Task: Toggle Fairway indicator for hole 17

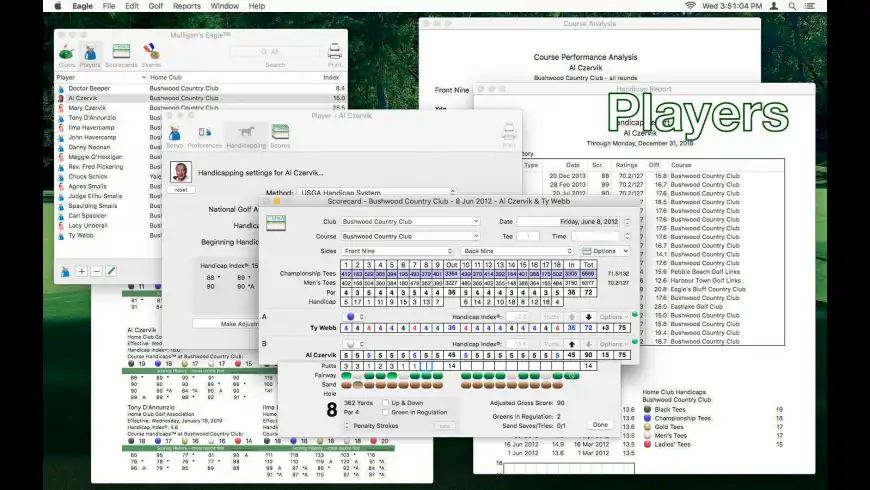Action: coord(546,376)
